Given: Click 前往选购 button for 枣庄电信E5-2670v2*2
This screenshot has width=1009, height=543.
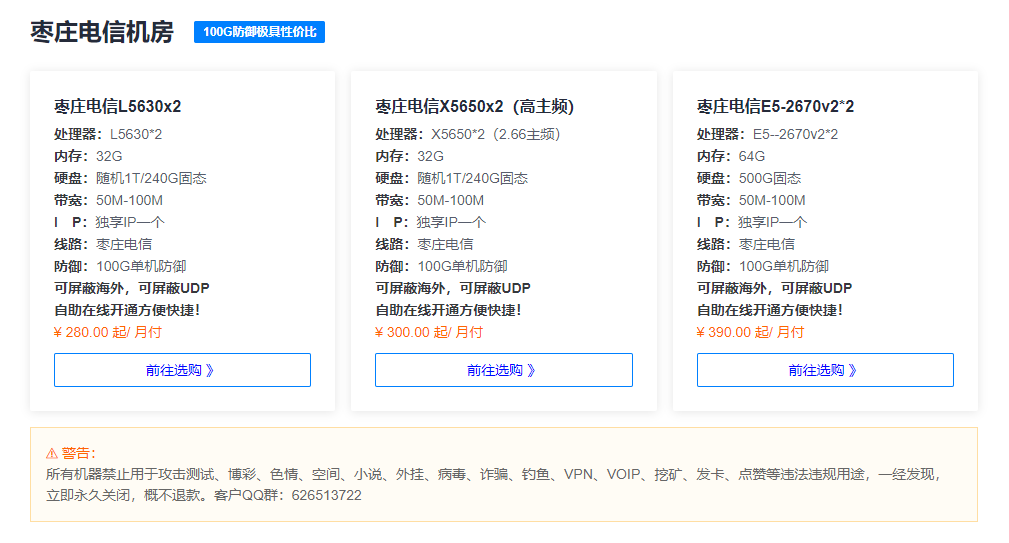Looking at the screenshot, I should pos(825,370).
